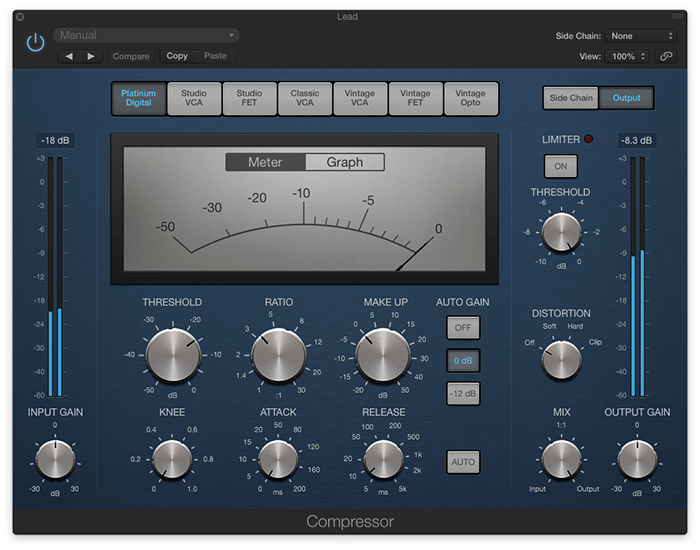700x550 pixels.
Task: Turn on the Limiter ON button
Action: pos(560,166)
